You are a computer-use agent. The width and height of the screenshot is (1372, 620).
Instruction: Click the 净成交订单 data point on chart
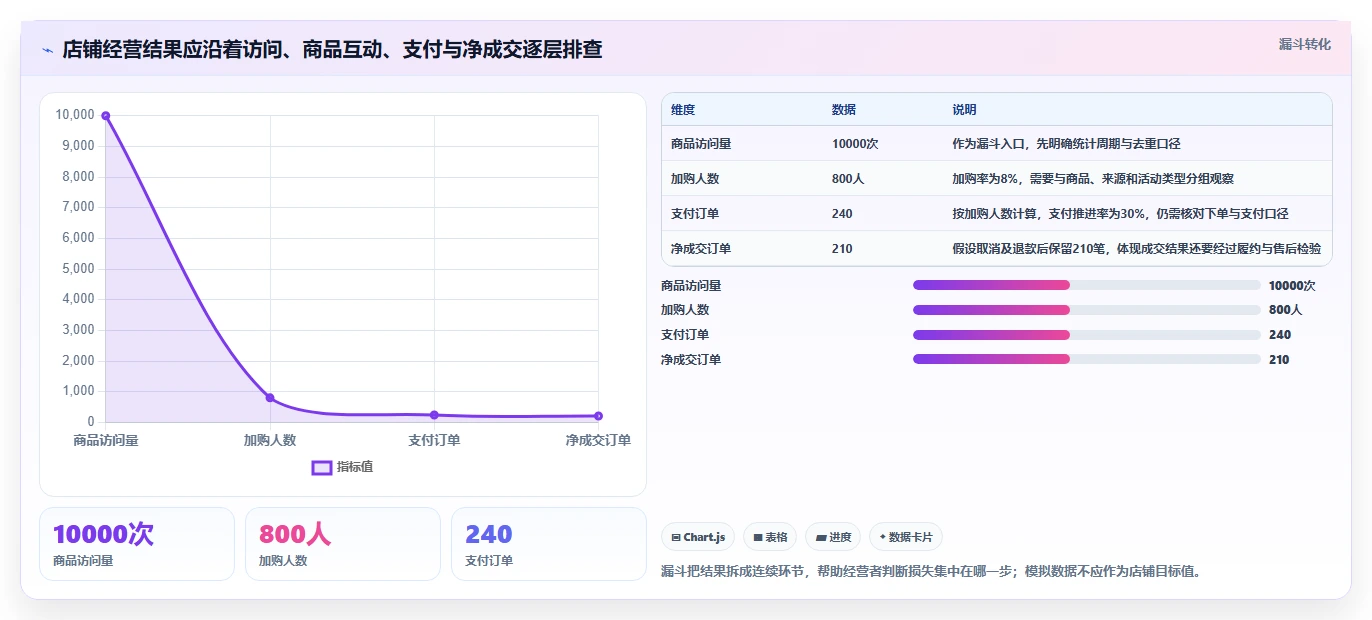pyautogui.click(x=598, y=416)
